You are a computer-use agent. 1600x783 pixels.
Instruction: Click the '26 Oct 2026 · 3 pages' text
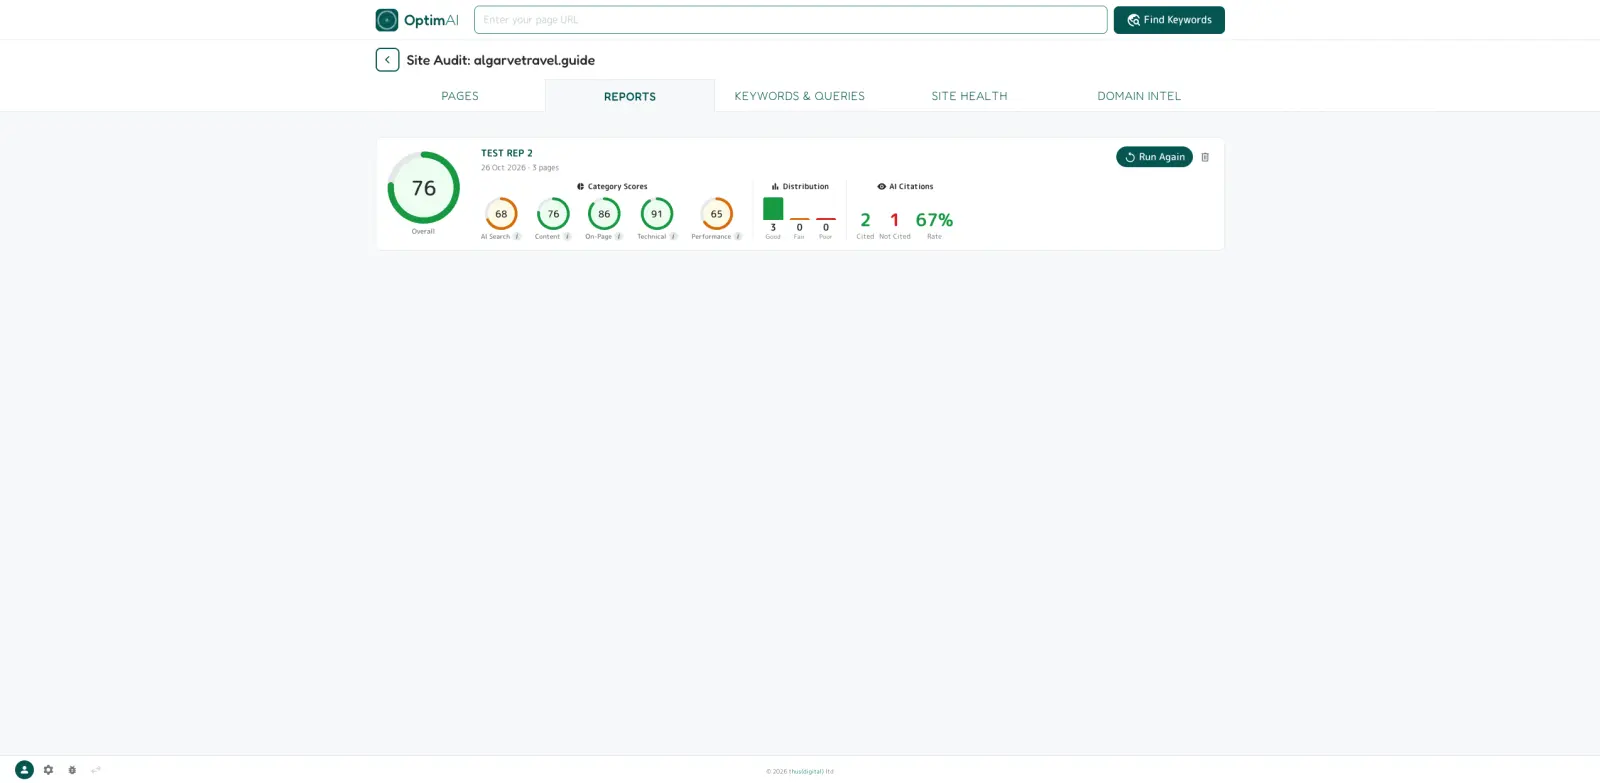[520, 168]
